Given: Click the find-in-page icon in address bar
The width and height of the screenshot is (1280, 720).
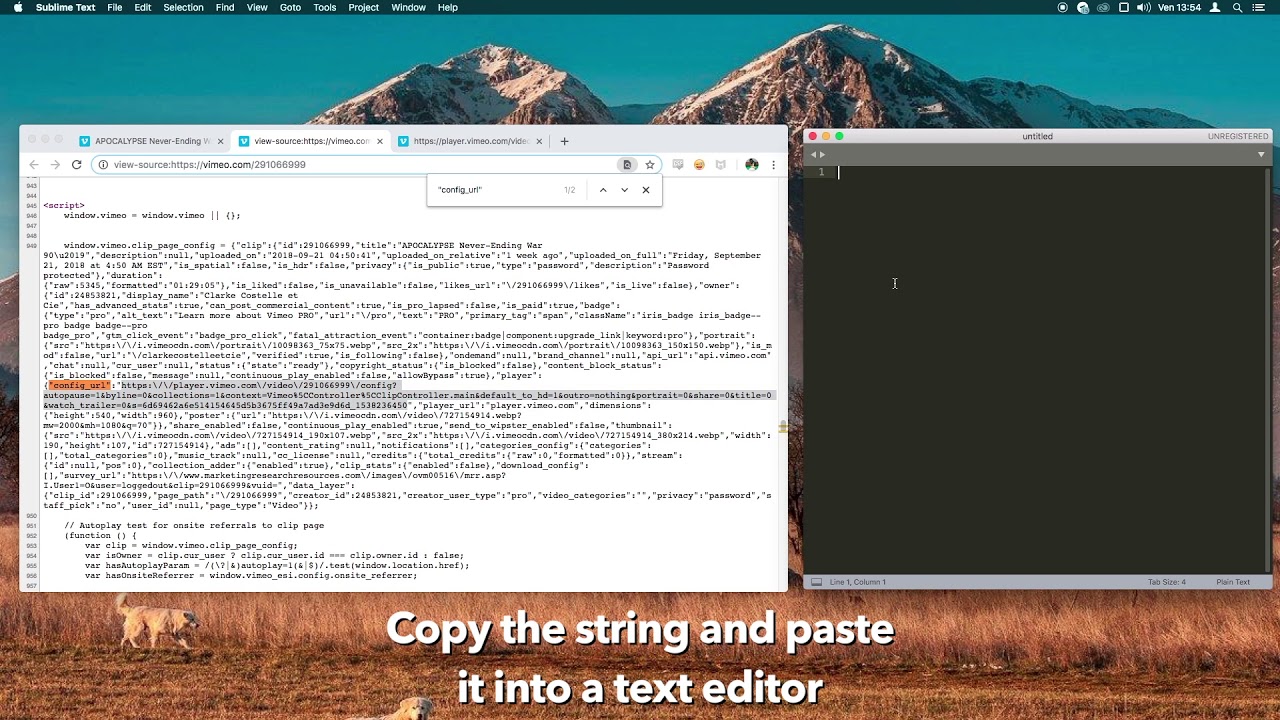Looking at the screenshot, I should 627,164.
